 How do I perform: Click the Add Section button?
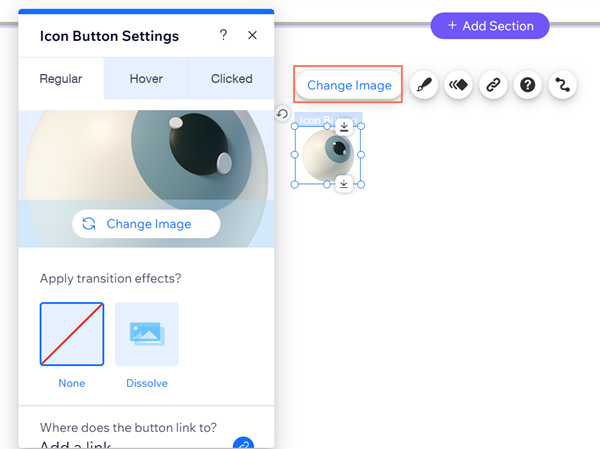490,26
